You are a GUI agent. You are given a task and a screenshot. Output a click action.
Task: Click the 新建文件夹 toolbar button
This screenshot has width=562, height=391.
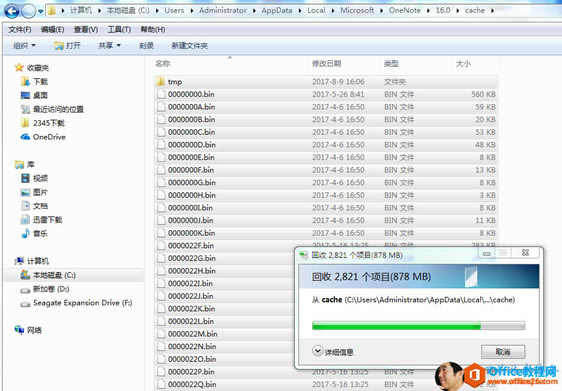tap(190, 46)
